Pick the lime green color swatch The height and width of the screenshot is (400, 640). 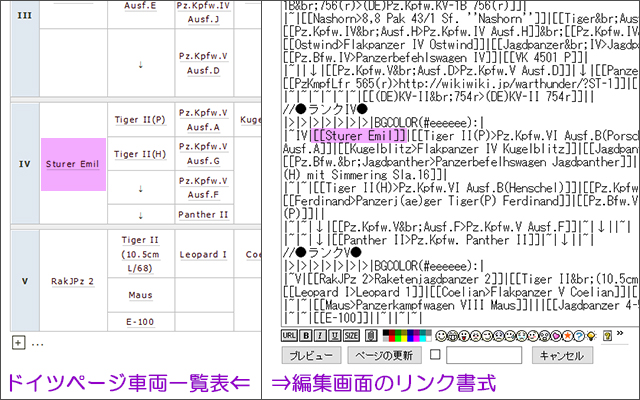click(x=398, y=338)
